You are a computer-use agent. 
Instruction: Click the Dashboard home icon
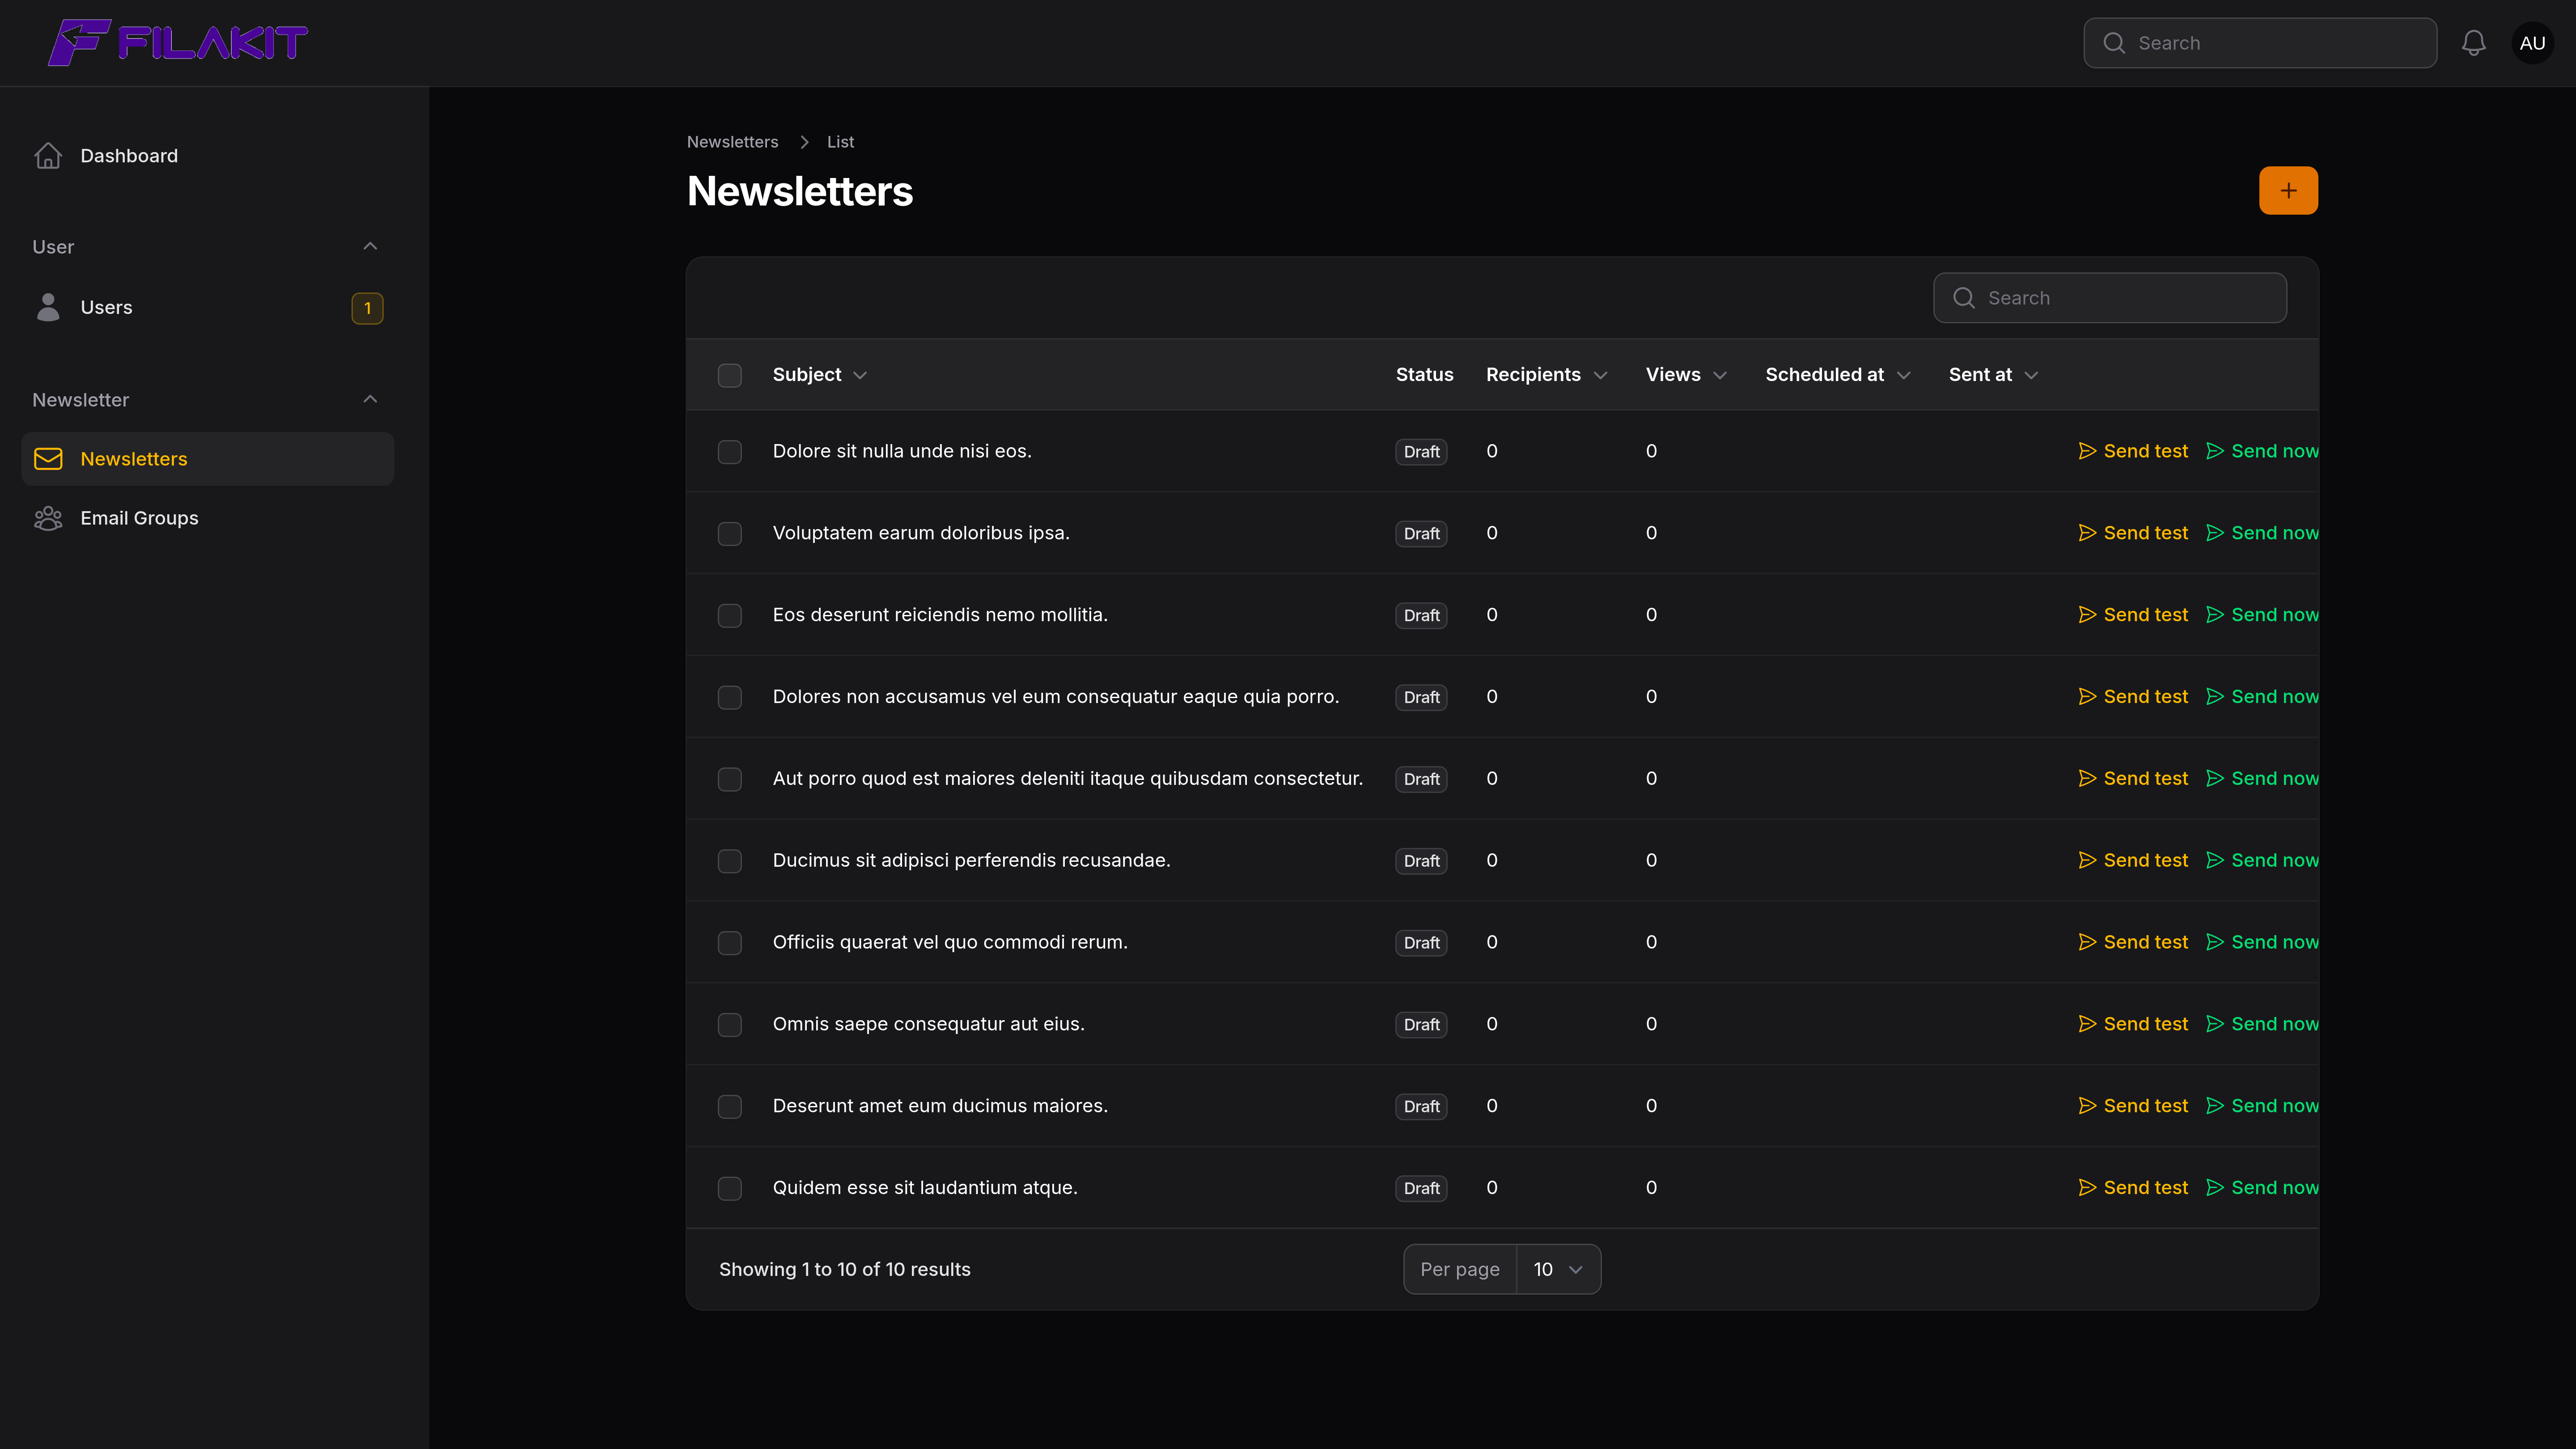click(x=48, y=156)
